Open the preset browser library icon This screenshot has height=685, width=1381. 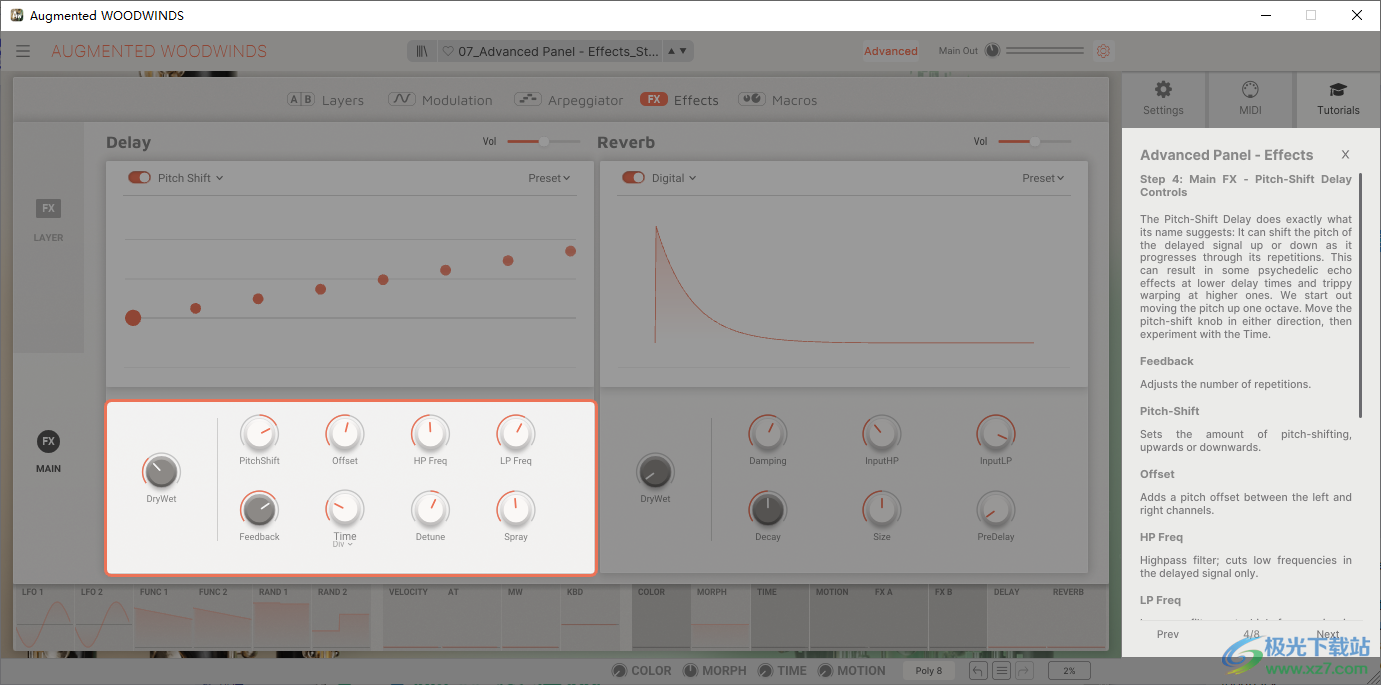pyautogui.click(x=423, y=51)
